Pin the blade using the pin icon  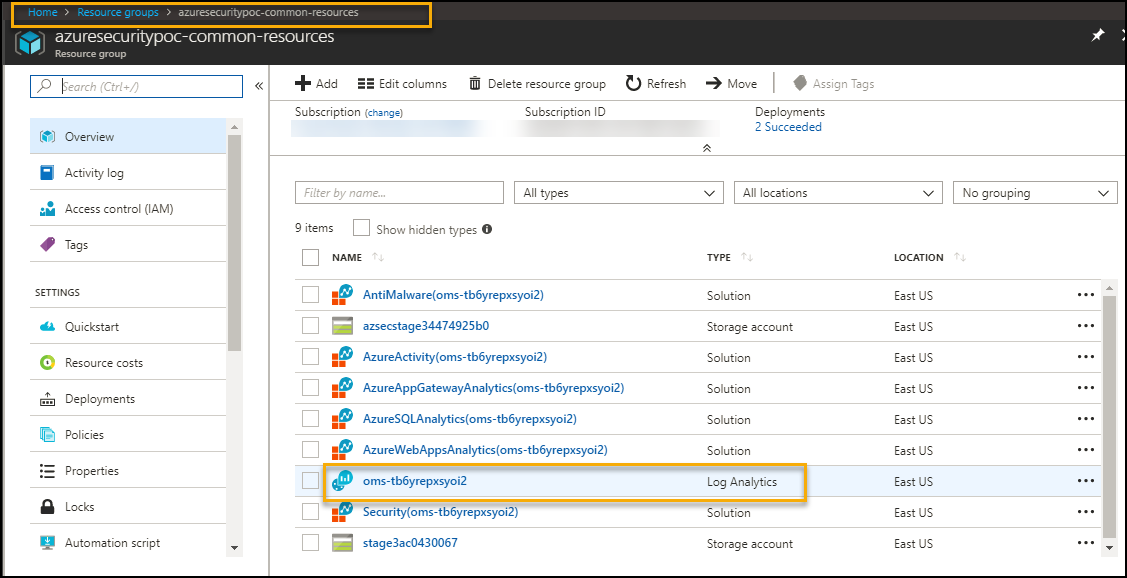[x=1098, y=35]
